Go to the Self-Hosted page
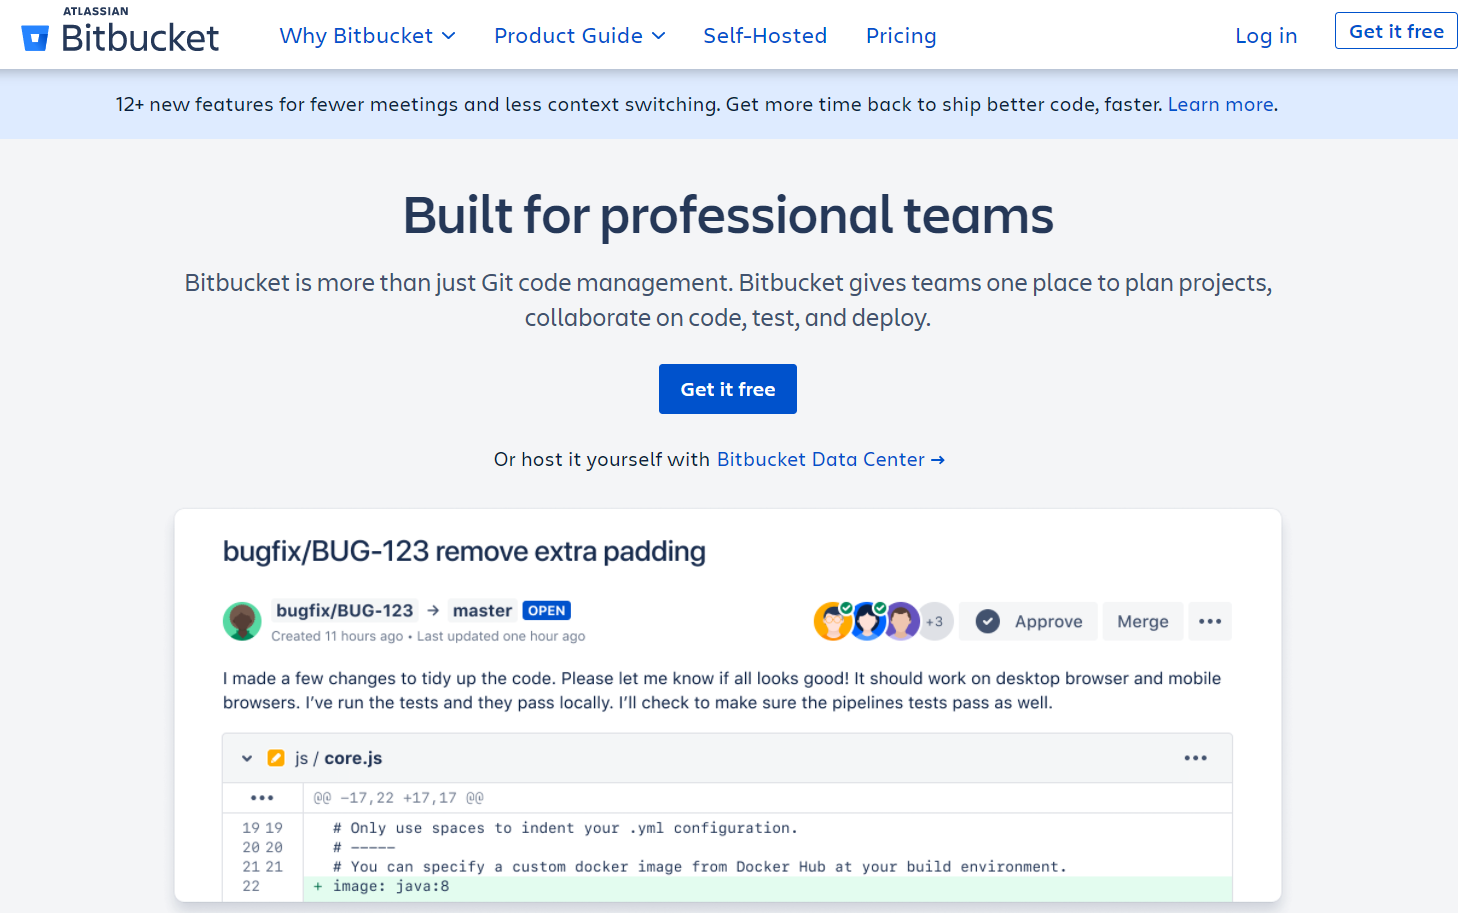 pyautogui.click(x=765, y=36)
